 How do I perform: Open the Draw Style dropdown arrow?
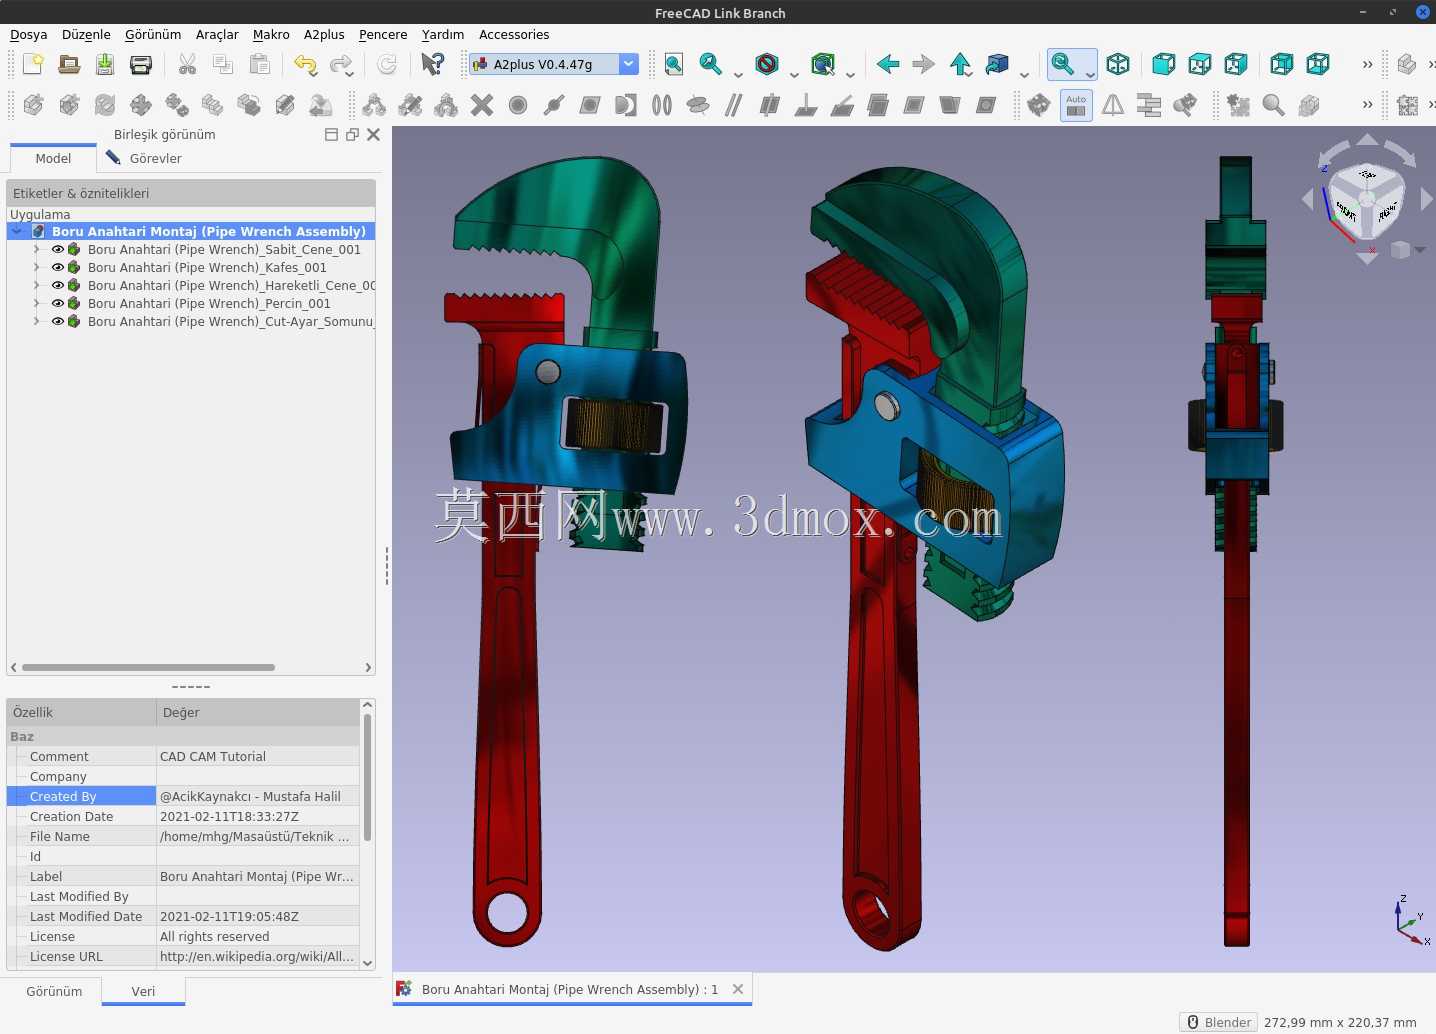(794, 73)
